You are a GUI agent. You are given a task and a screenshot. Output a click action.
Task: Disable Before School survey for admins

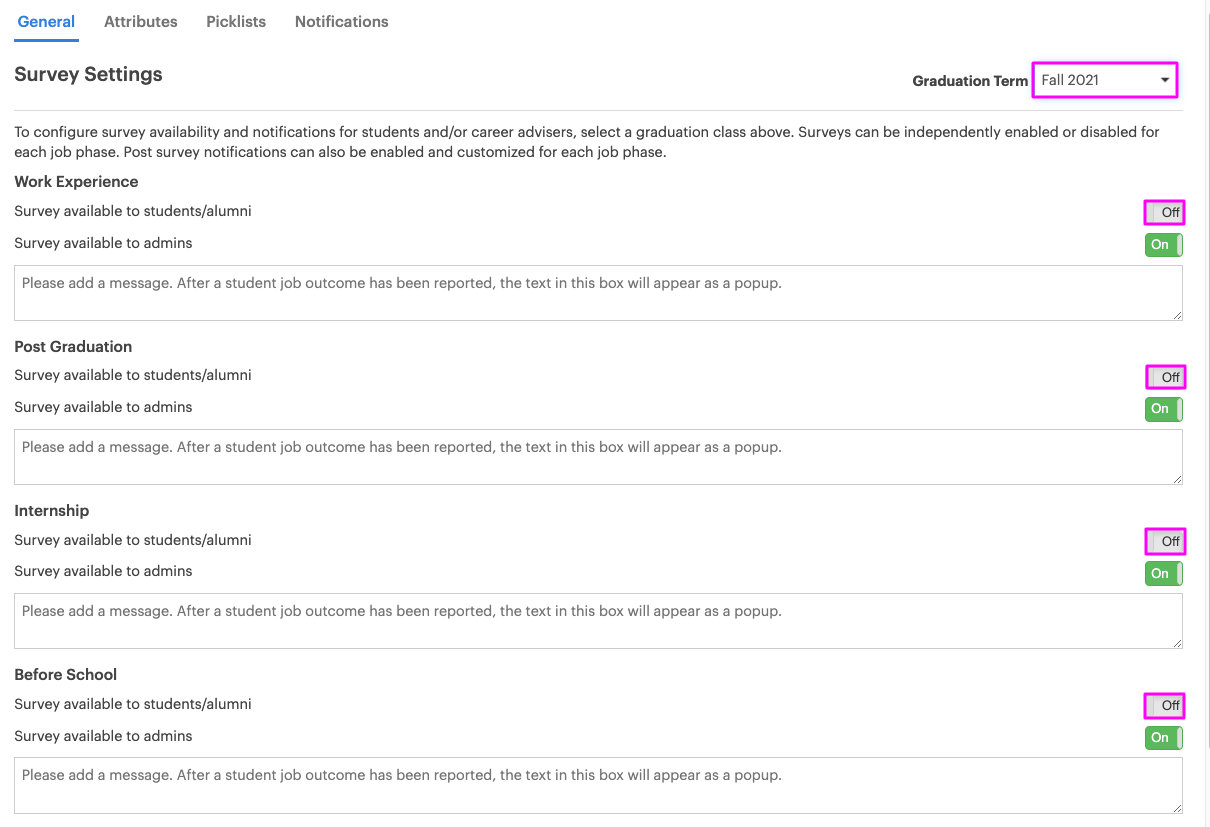[x=1164, y=737]
